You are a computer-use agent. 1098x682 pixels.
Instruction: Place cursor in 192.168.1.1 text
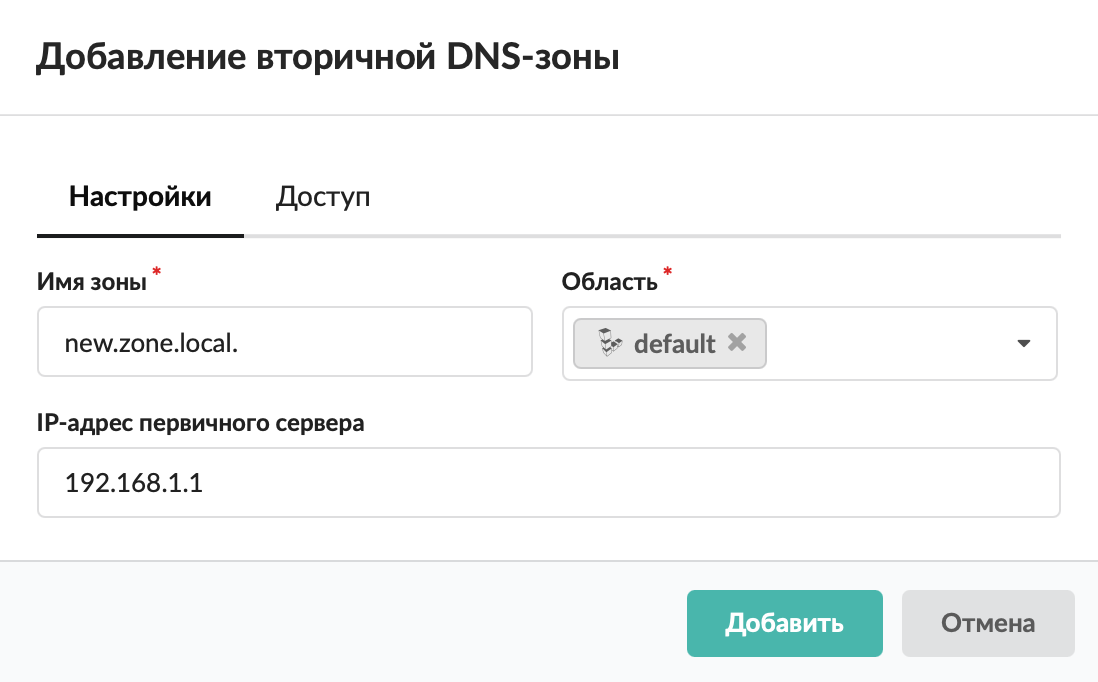(x=125, y=484)
